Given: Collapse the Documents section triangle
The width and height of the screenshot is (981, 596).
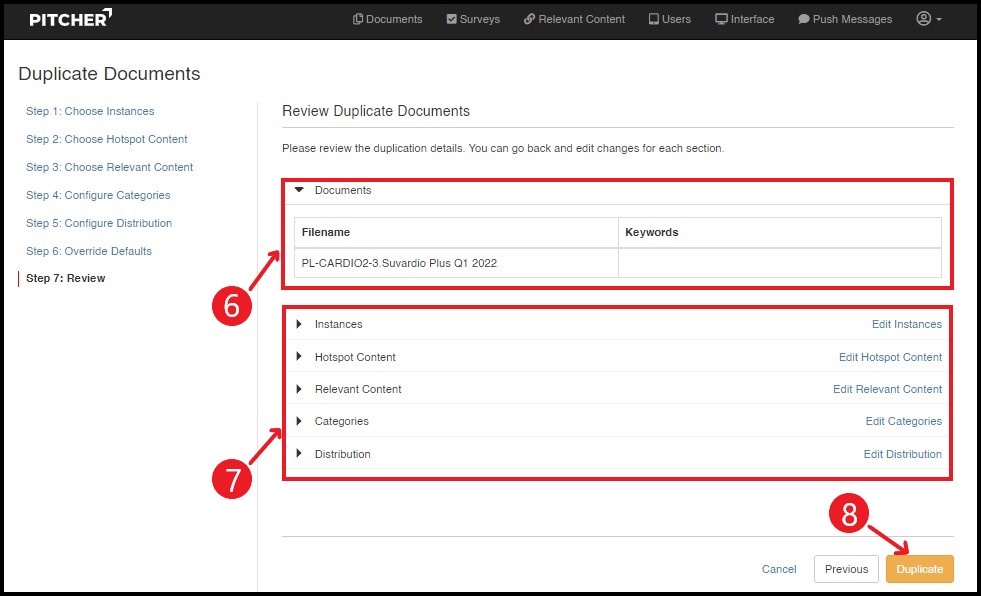Looking at the screenshot, I should coord(299,190).
